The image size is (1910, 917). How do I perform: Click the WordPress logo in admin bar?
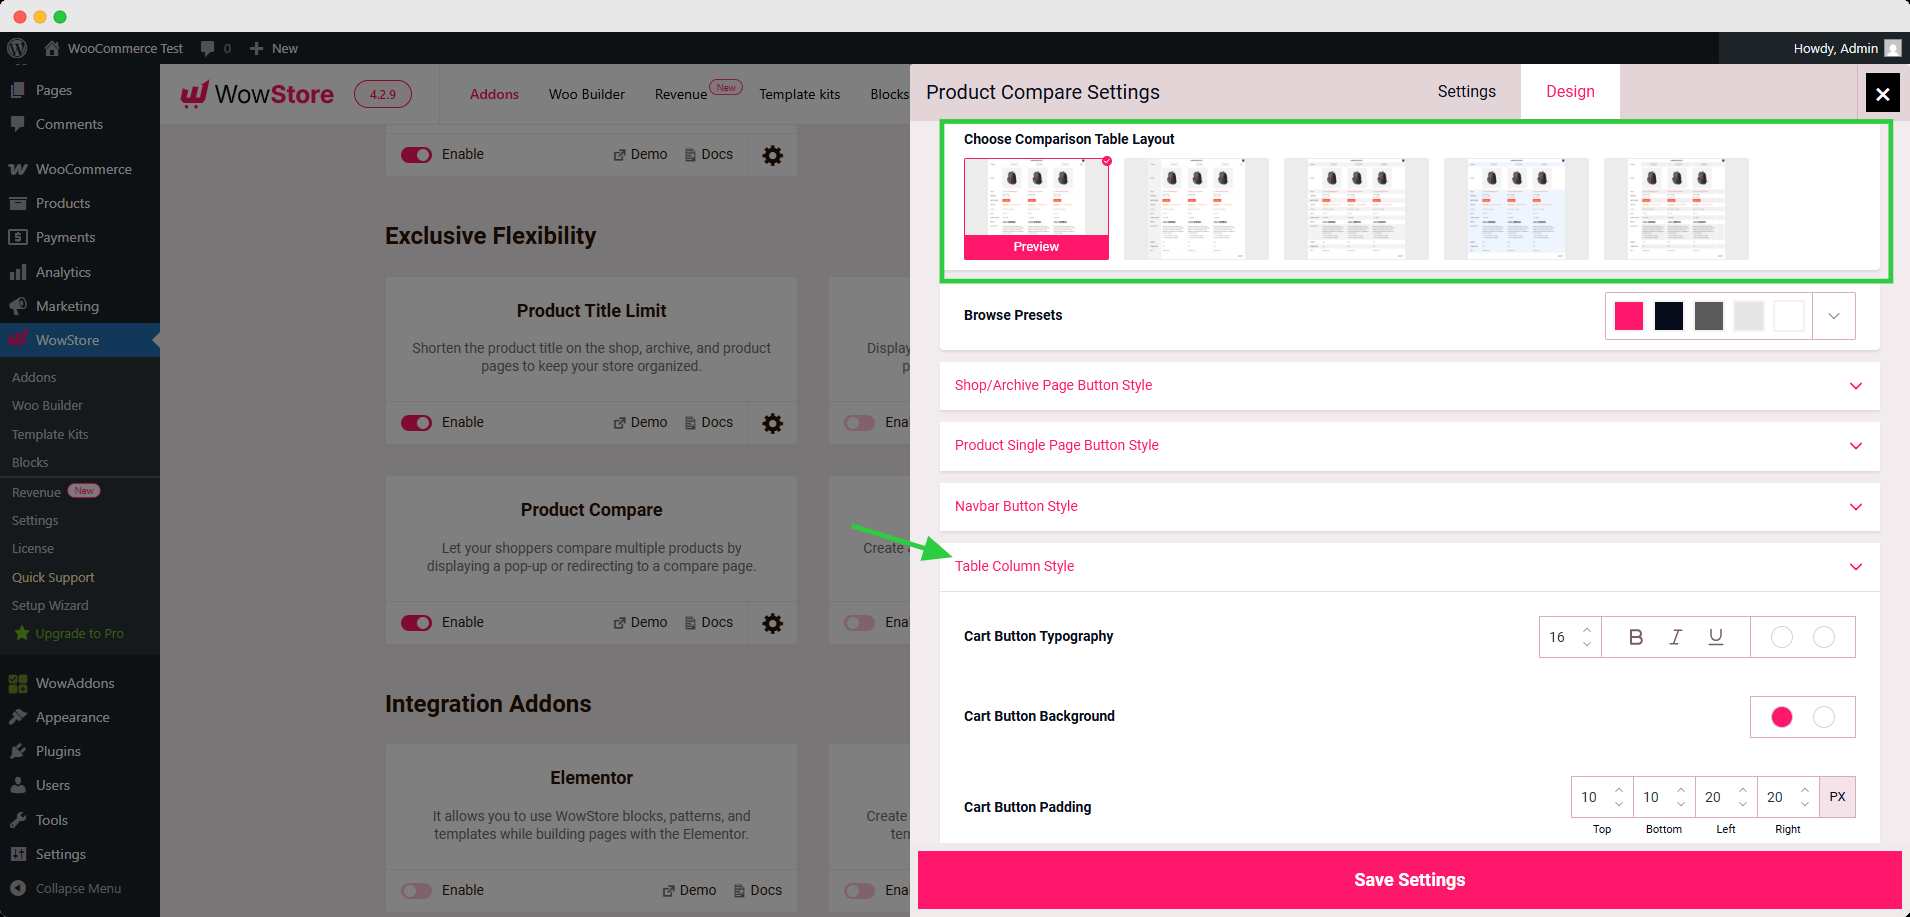(16, 48)
